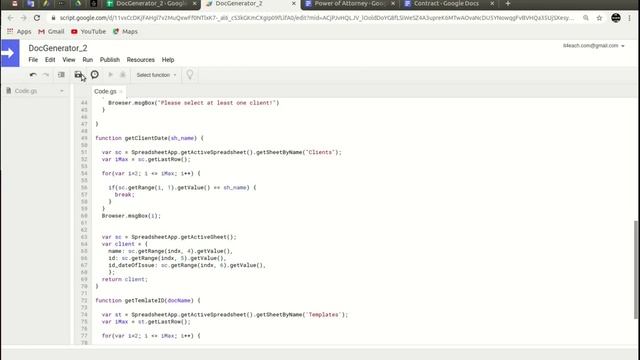Open current project's triggers clock icon

click(x=95, y=75)
